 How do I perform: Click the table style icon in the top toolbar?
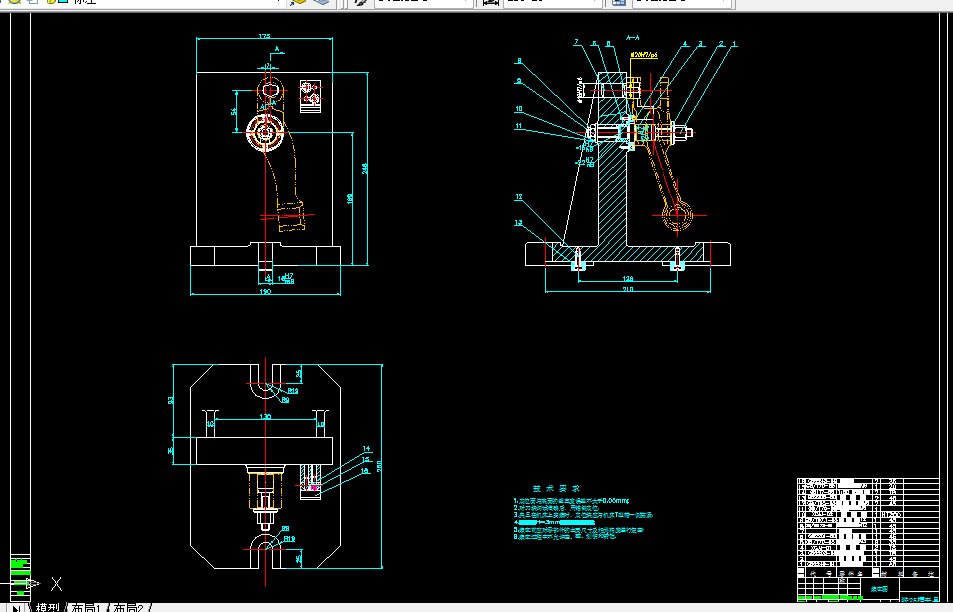pos(619,2)
